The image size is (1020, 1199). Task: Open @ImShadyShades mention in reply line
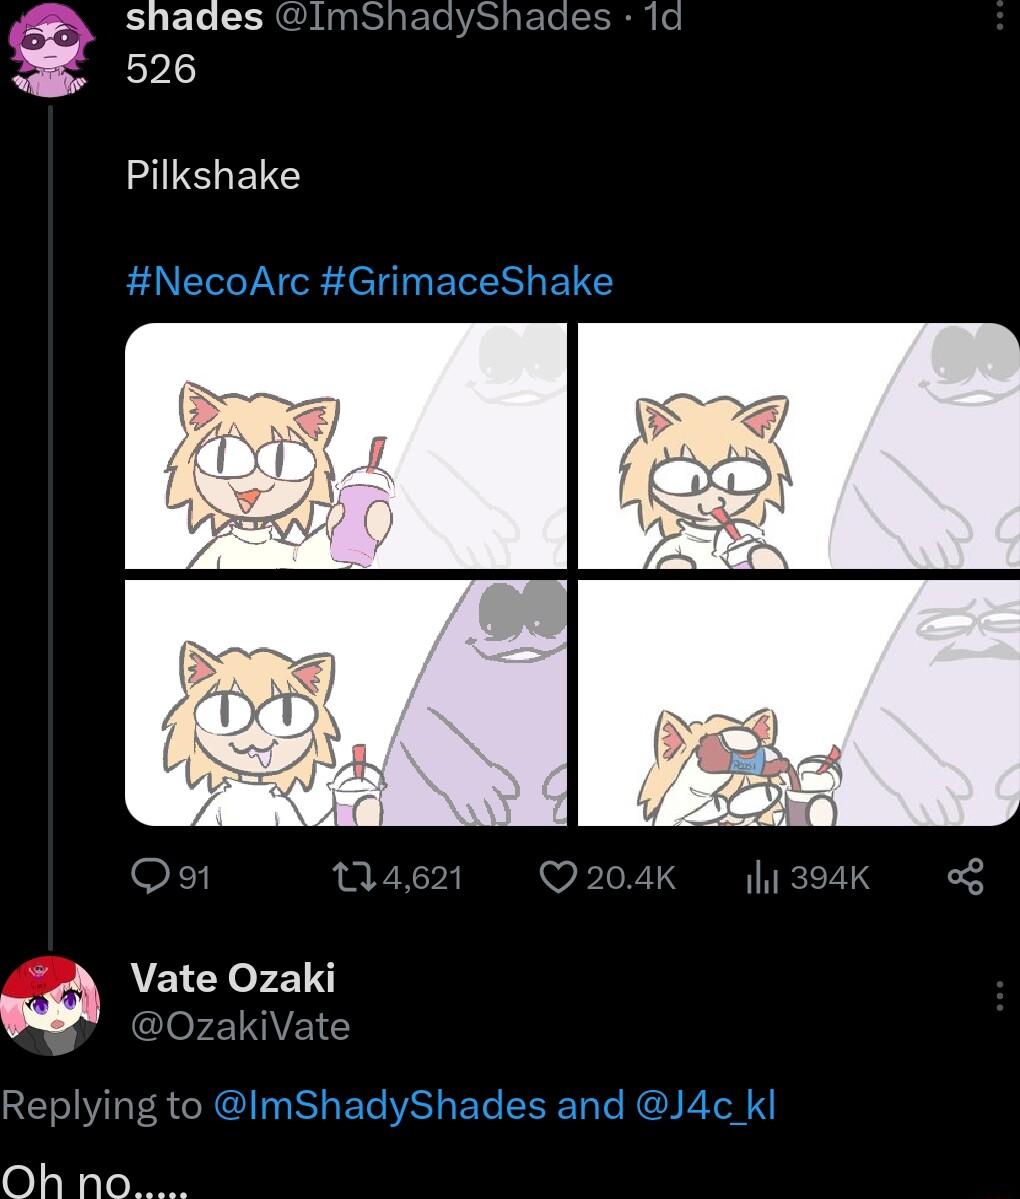(380, 1105)
